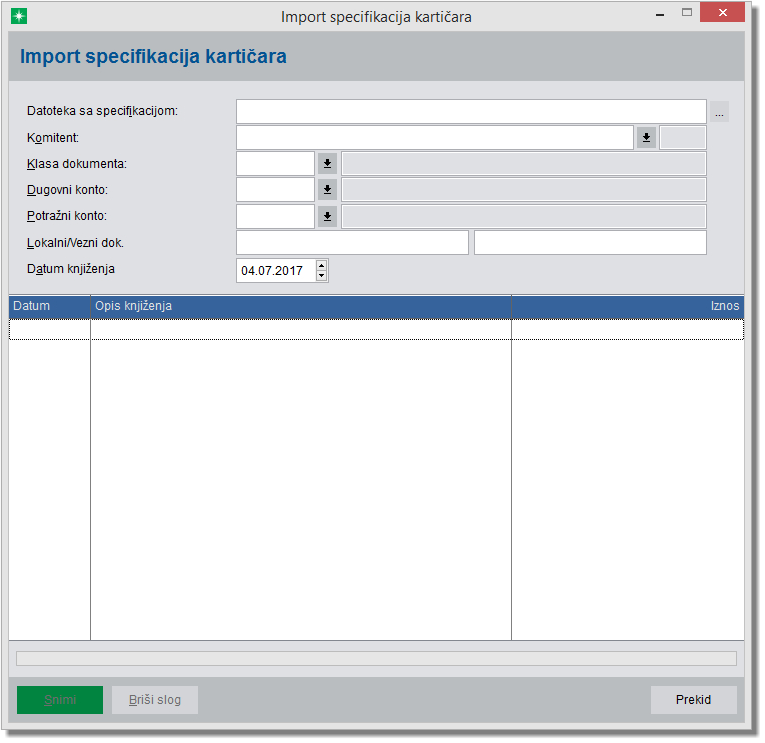The height and width of the screenshot is (743, 765).
Task: Select the Opis knjiženja column header
Action: [300, 305]
